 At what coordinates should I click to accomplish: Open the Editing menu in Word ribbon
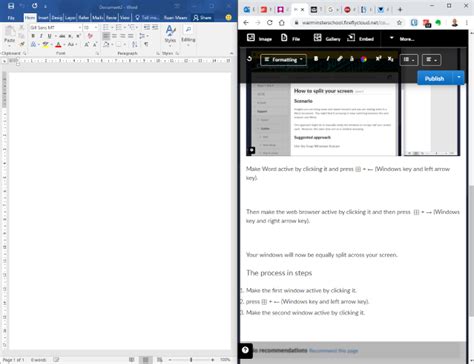[188, 34]
